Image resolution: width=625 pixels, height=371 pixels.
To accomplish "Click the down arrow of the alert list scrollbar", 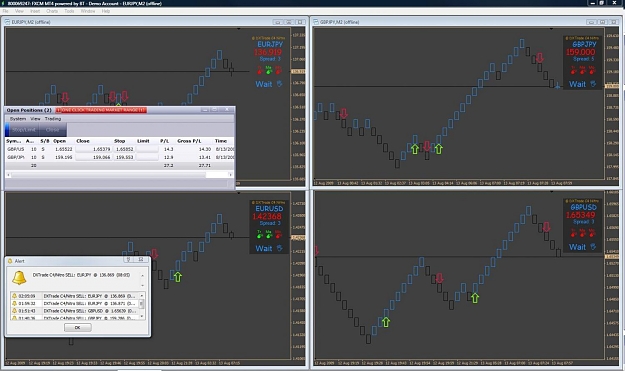I will (x=142, y=316).
